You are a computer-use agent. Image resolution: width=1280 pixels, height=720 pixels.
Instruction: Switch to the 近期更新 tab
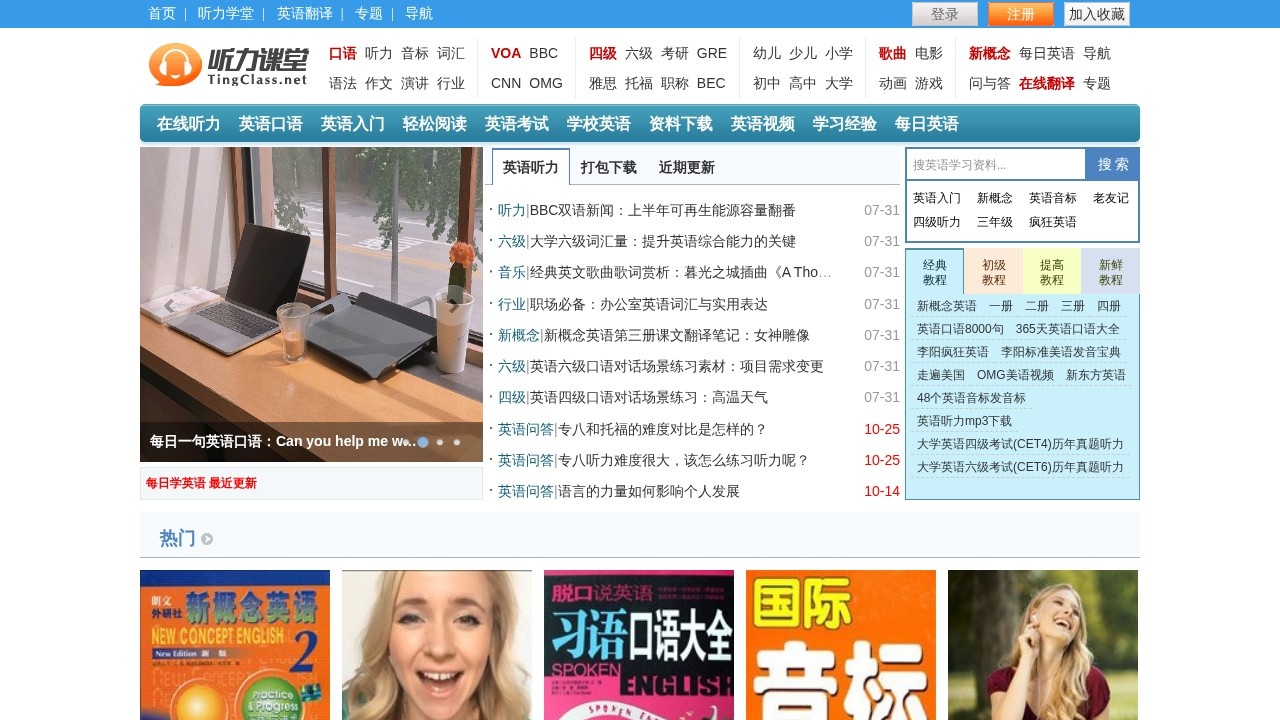click(x=686, y=168)
